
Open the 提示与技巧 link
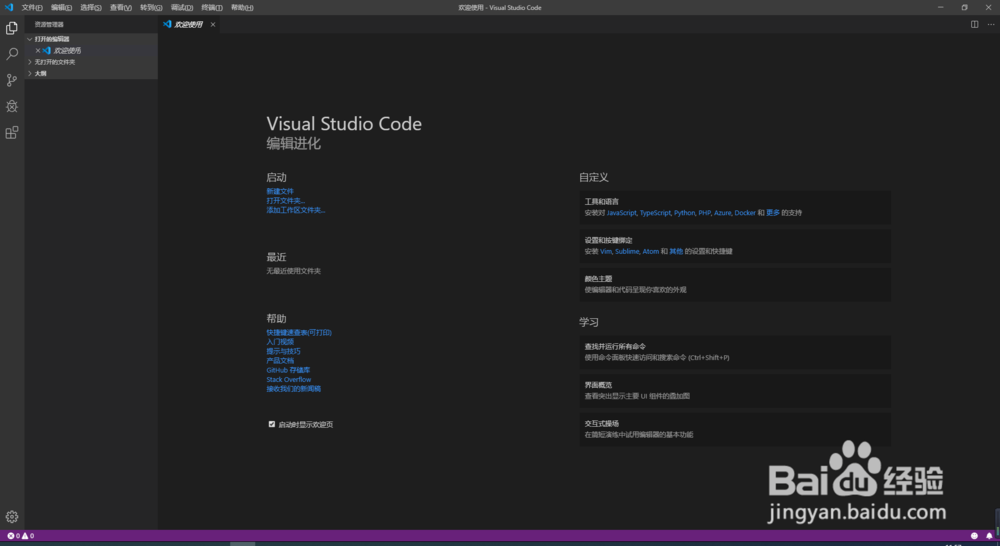click(x=283, y=351)
